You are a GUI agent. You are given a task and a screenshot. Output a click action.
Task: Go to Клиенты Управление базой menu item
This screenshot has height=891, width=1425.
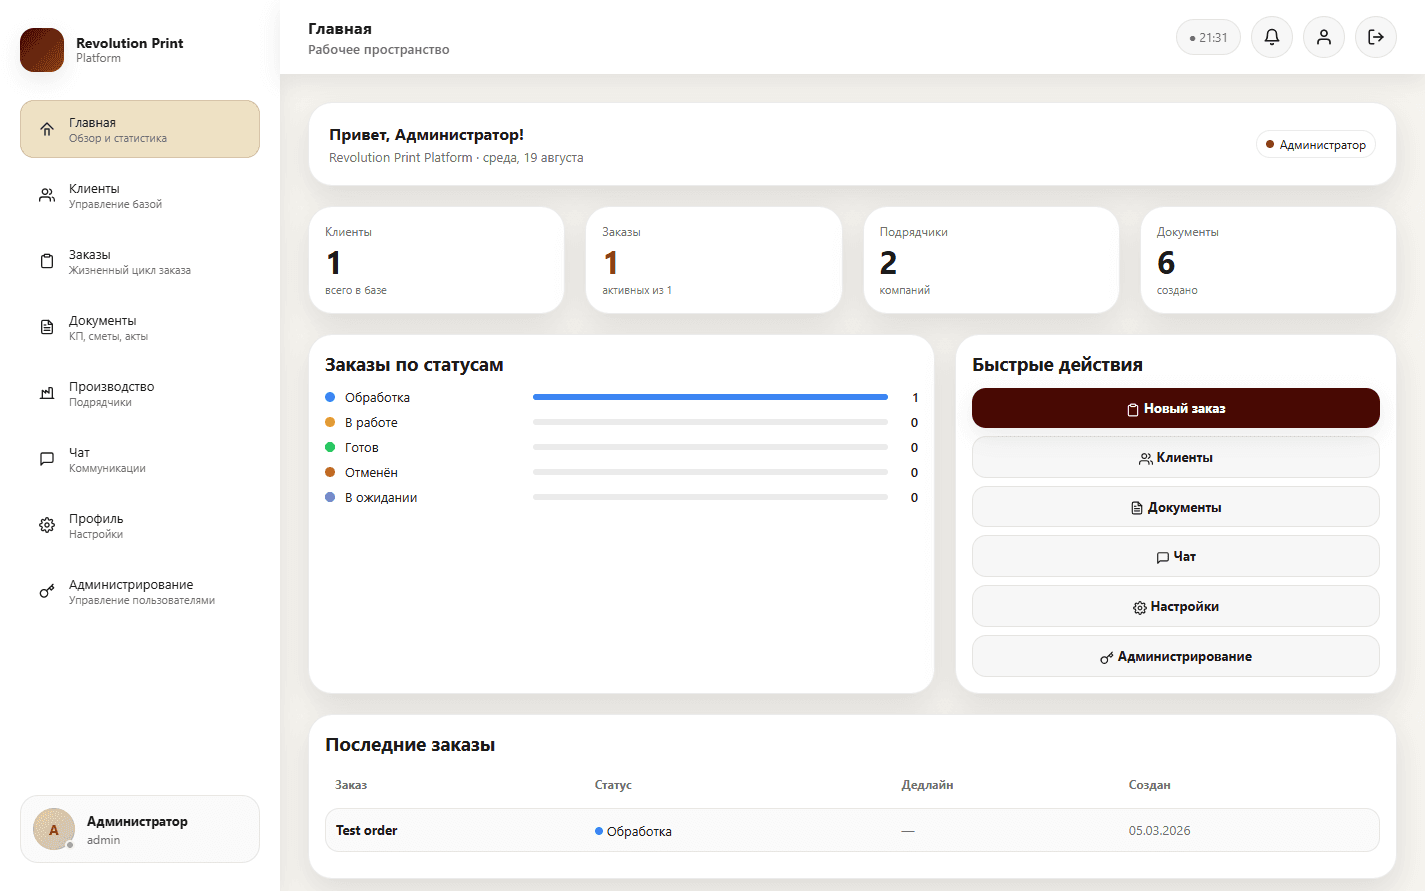(140, 195)
